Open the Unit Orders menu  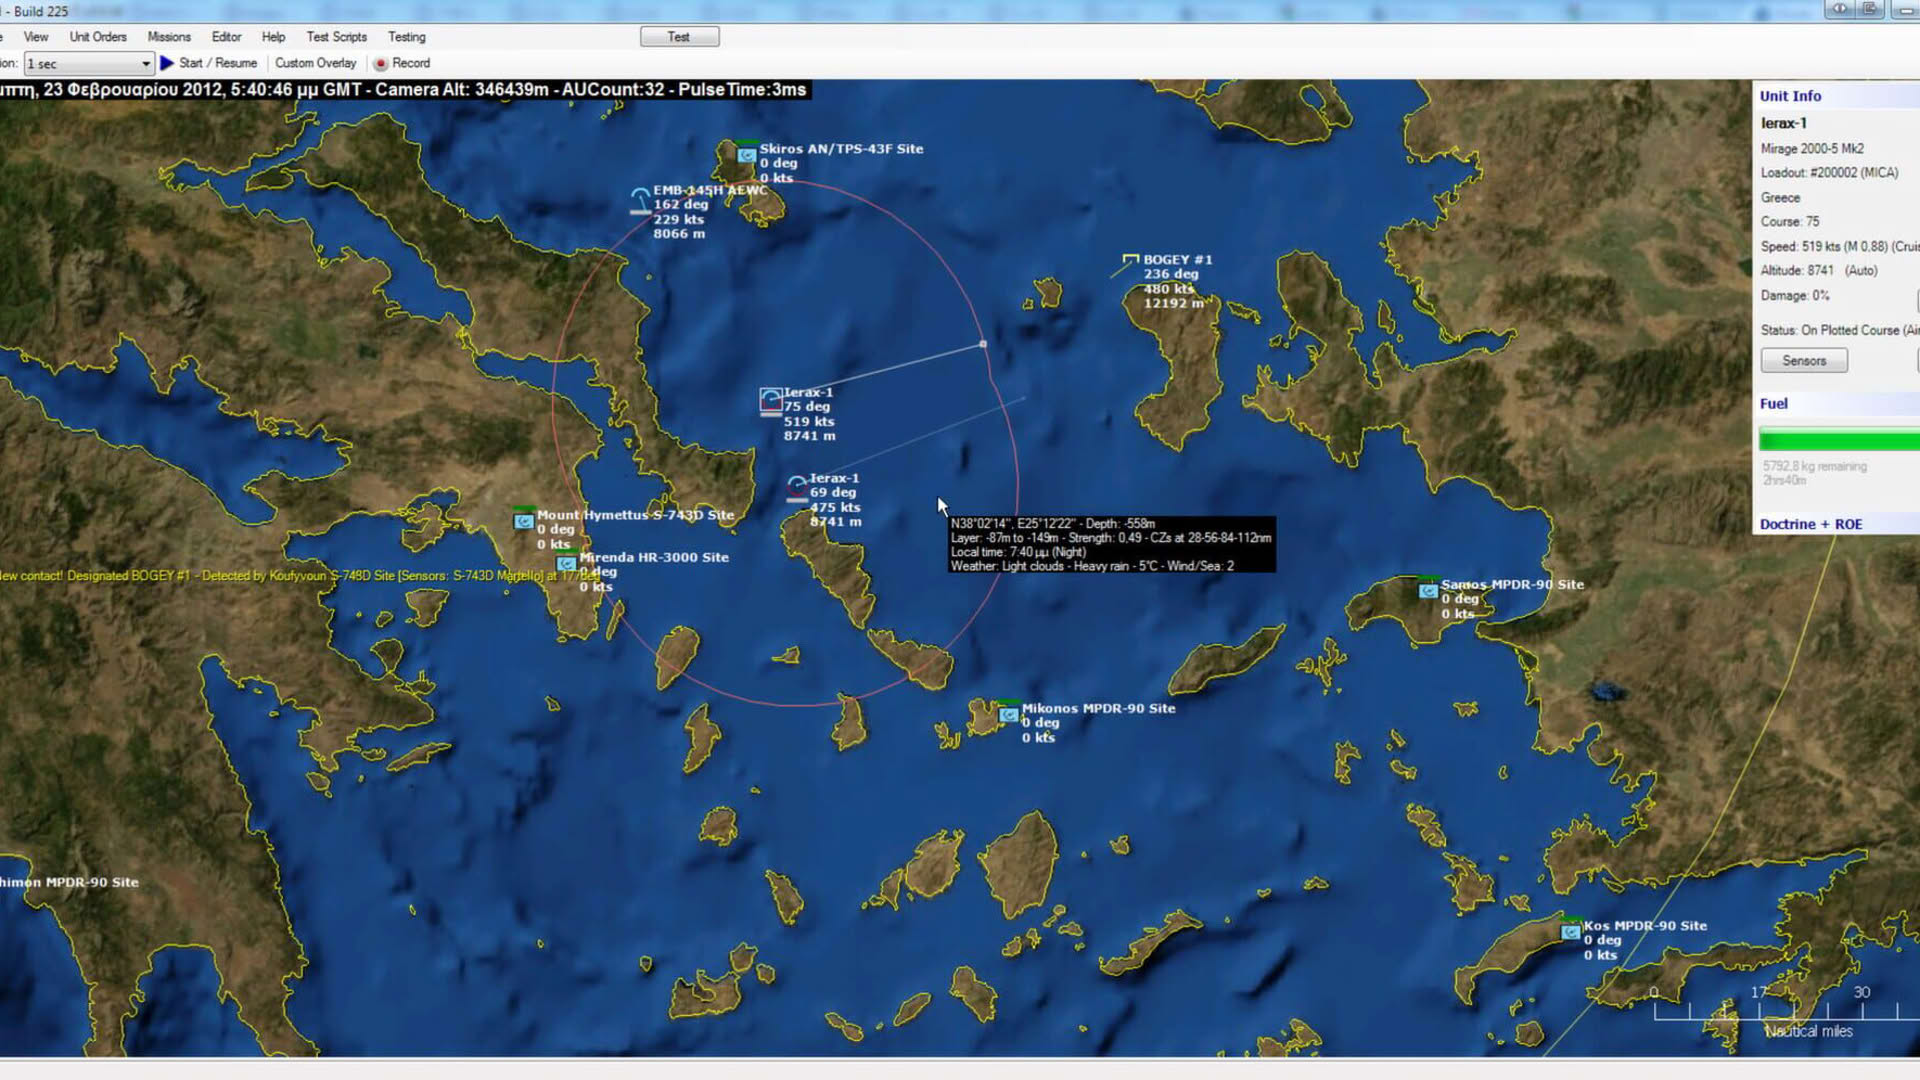point(98,37)
